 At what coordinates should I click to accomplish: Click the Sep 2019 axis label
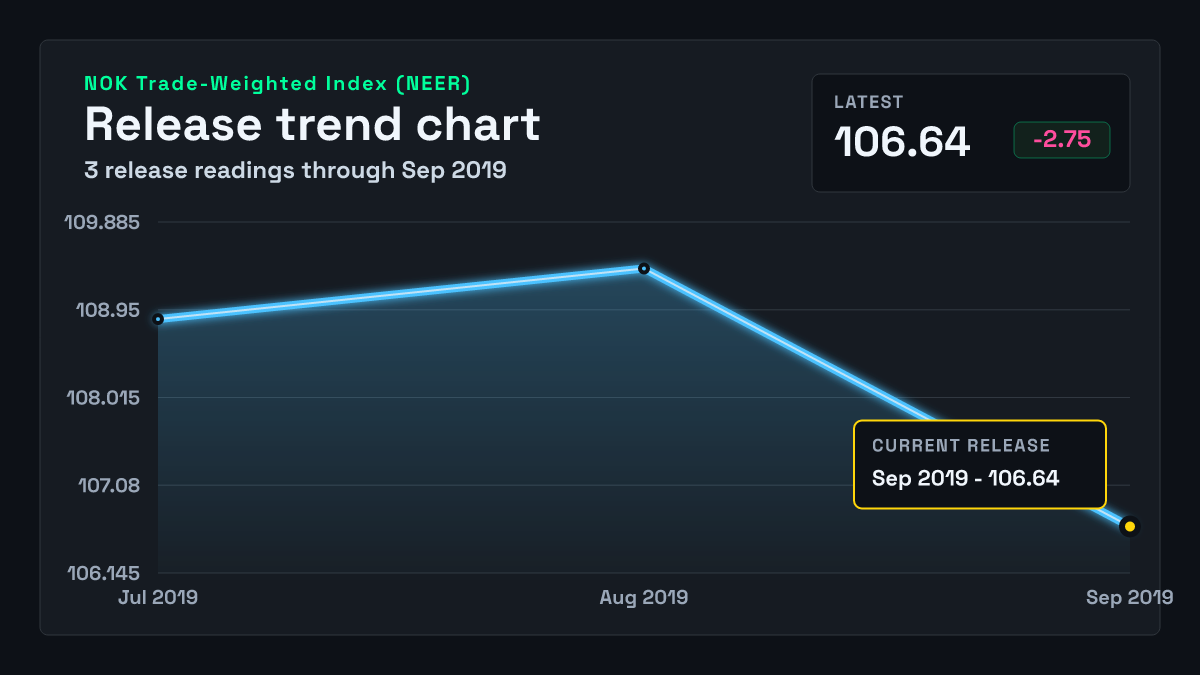point(1130,597)
